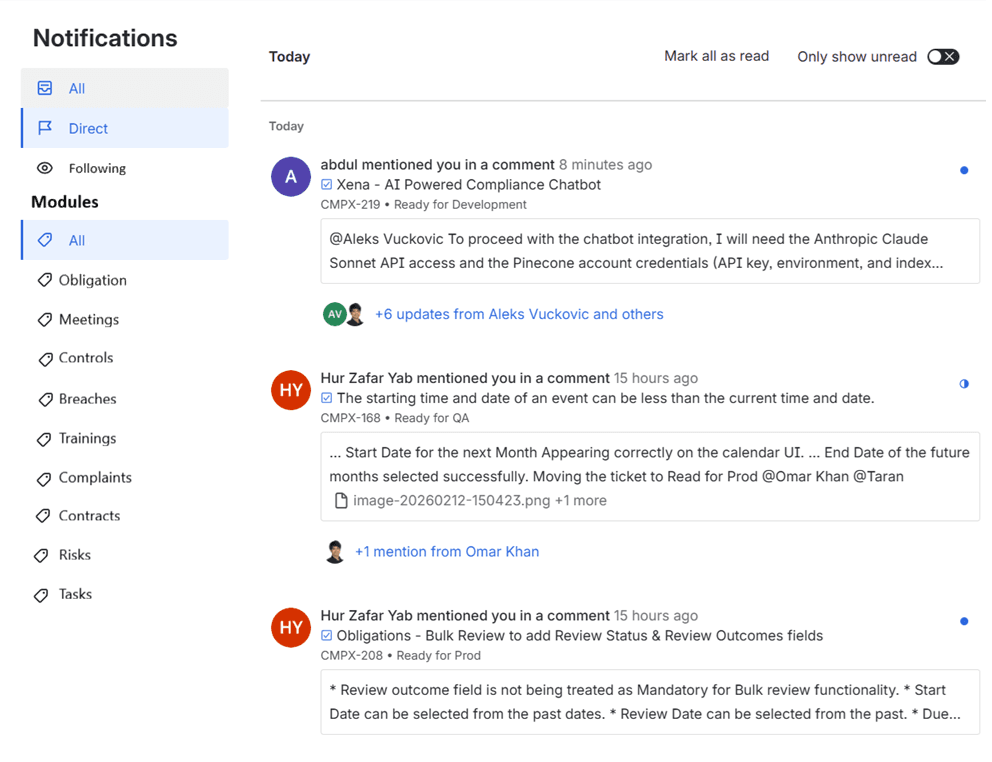Open the CMPX-208 bulk review comment box

point(650,702)
